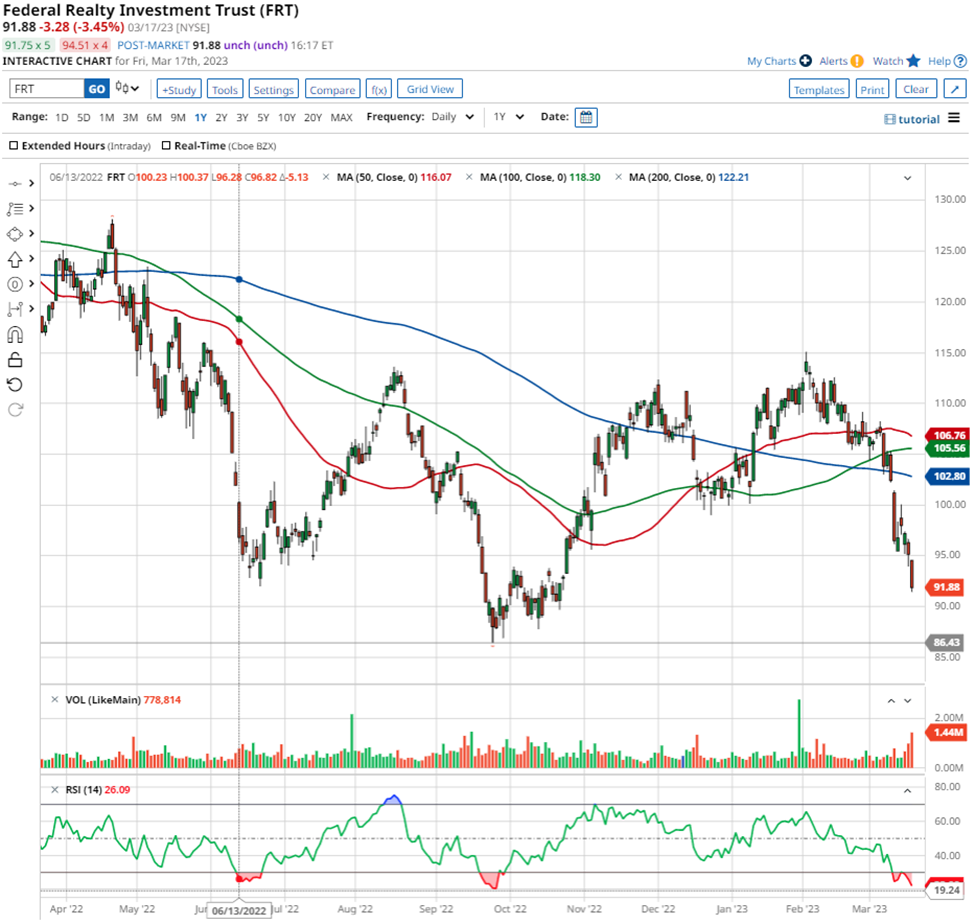Enable Real-Time Cboe BZX checkbox
This screenshot has width=975, height=924.
coord(166,146)
